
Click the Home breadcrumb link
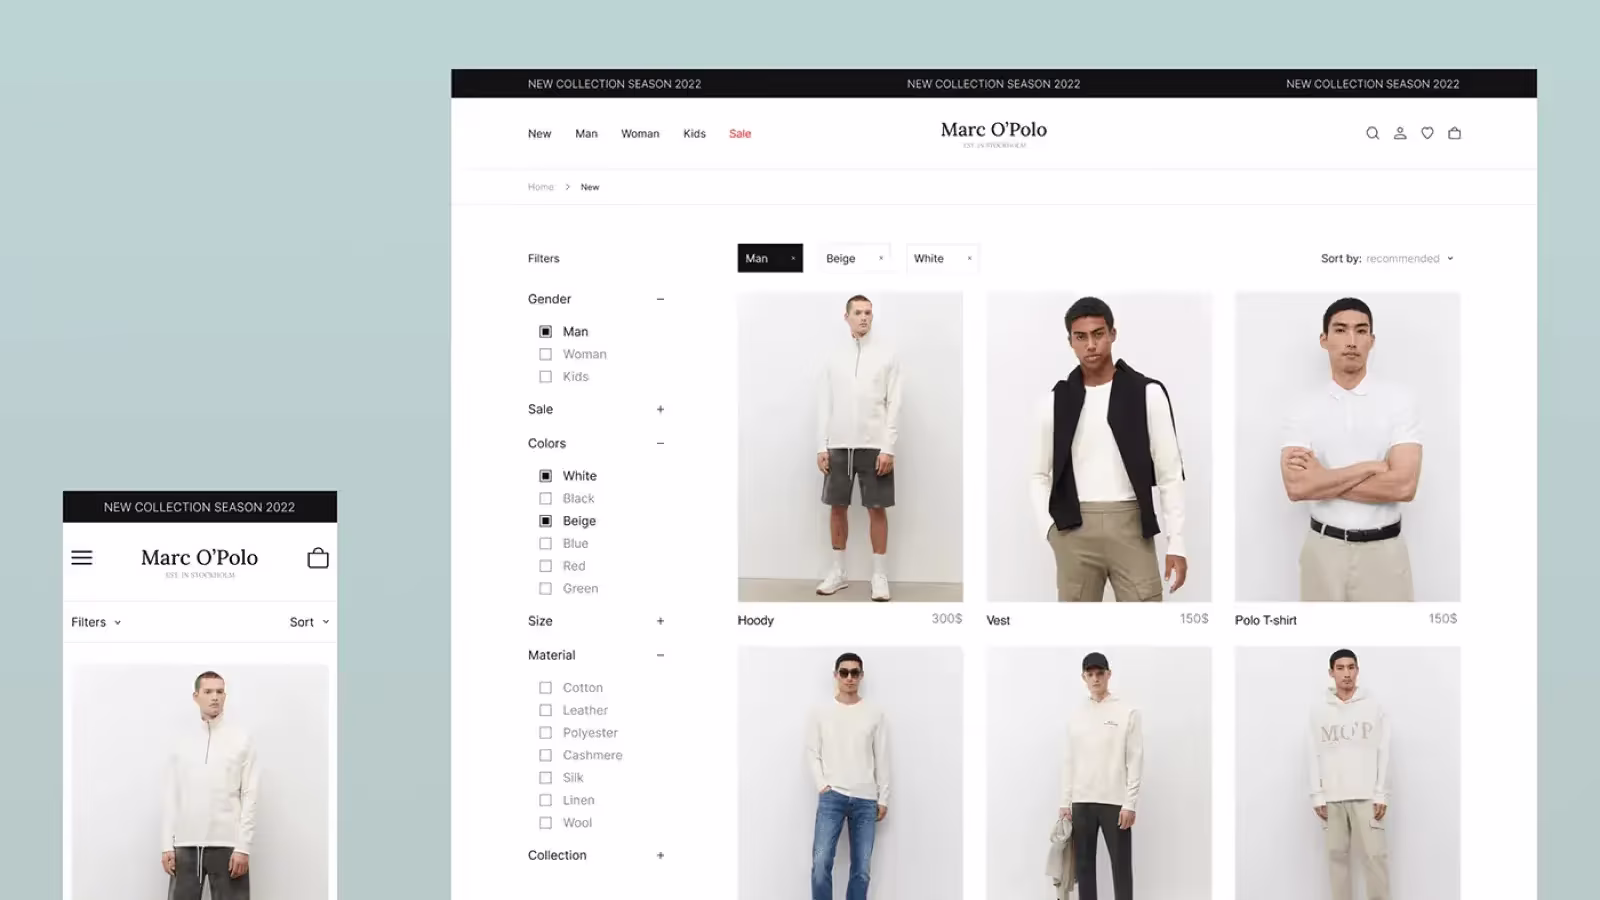click(x=540, y=187)
